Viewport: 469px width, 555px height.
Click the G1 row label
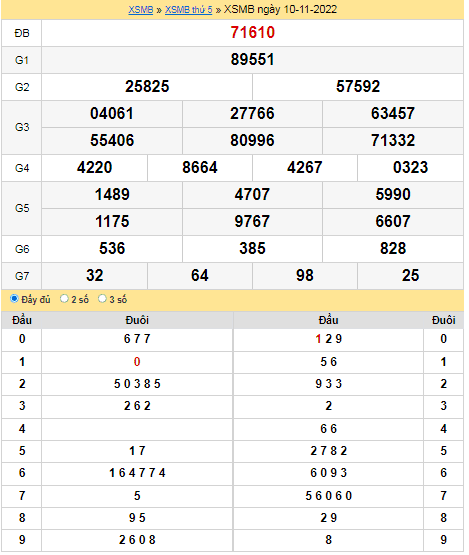point(22,60)
